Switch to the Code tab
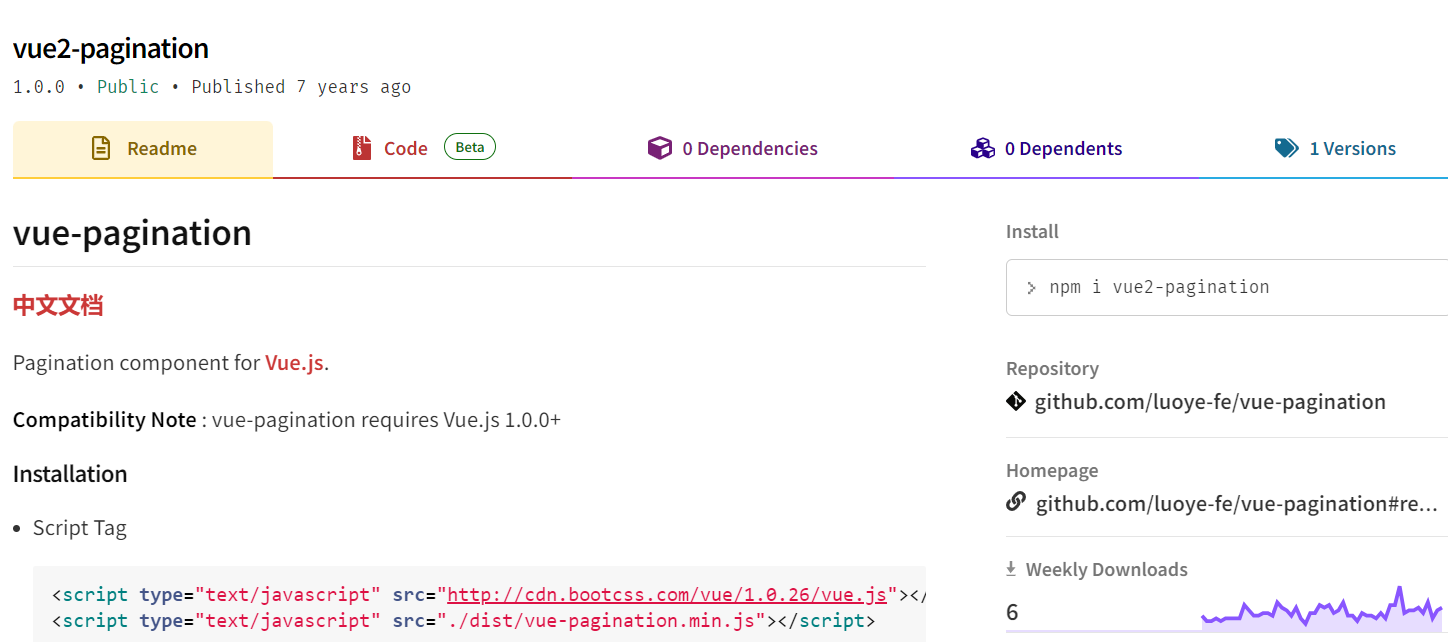The height and width of the screenshot is (642, 1448). (405, 147)
